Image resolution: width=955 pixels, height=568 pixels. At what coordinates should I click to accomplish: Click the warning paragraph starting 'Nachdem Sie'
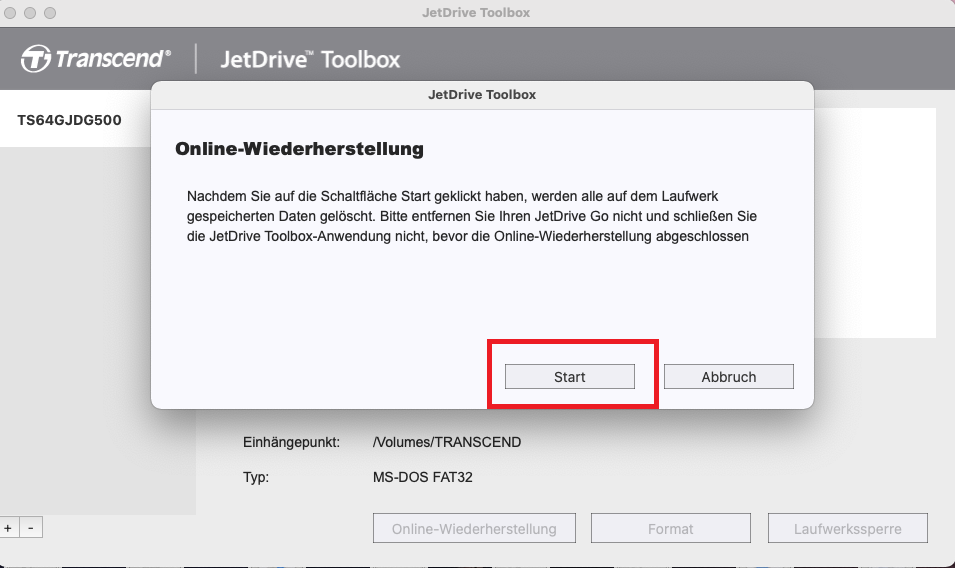[471, 216]
